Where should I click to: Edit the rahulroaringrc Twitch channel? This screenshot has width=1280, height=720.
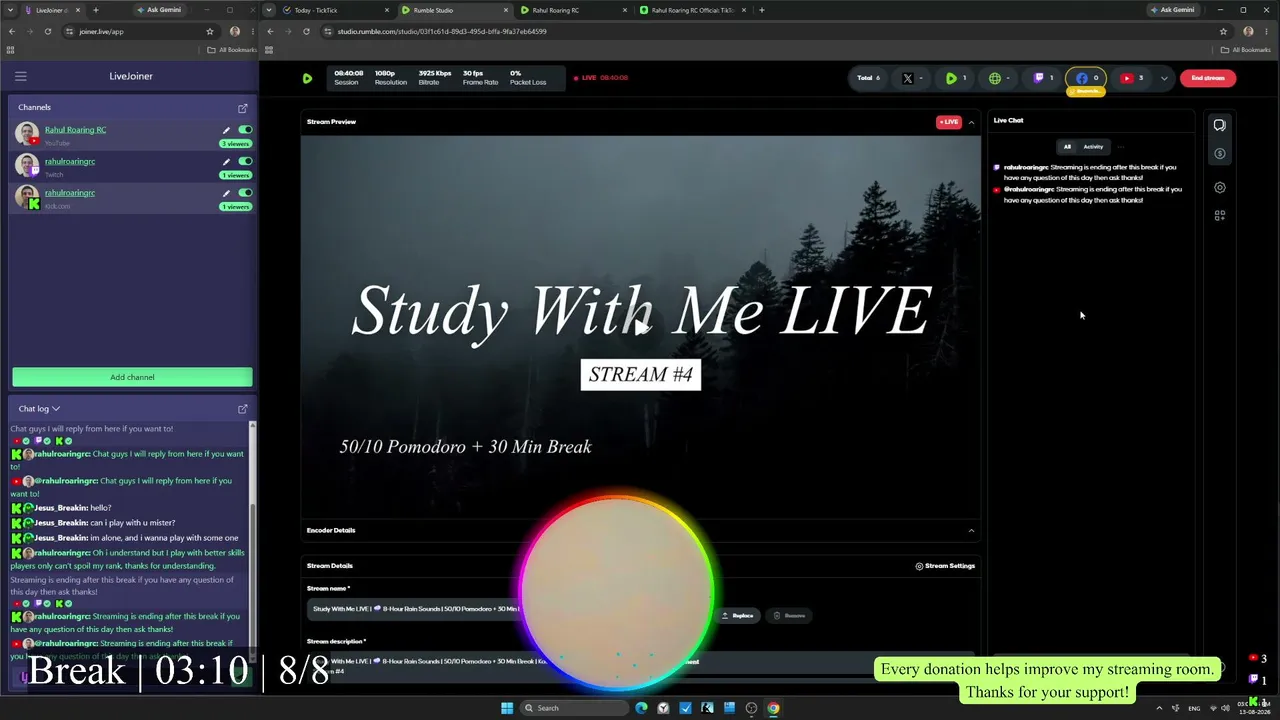tap(226, 161)
